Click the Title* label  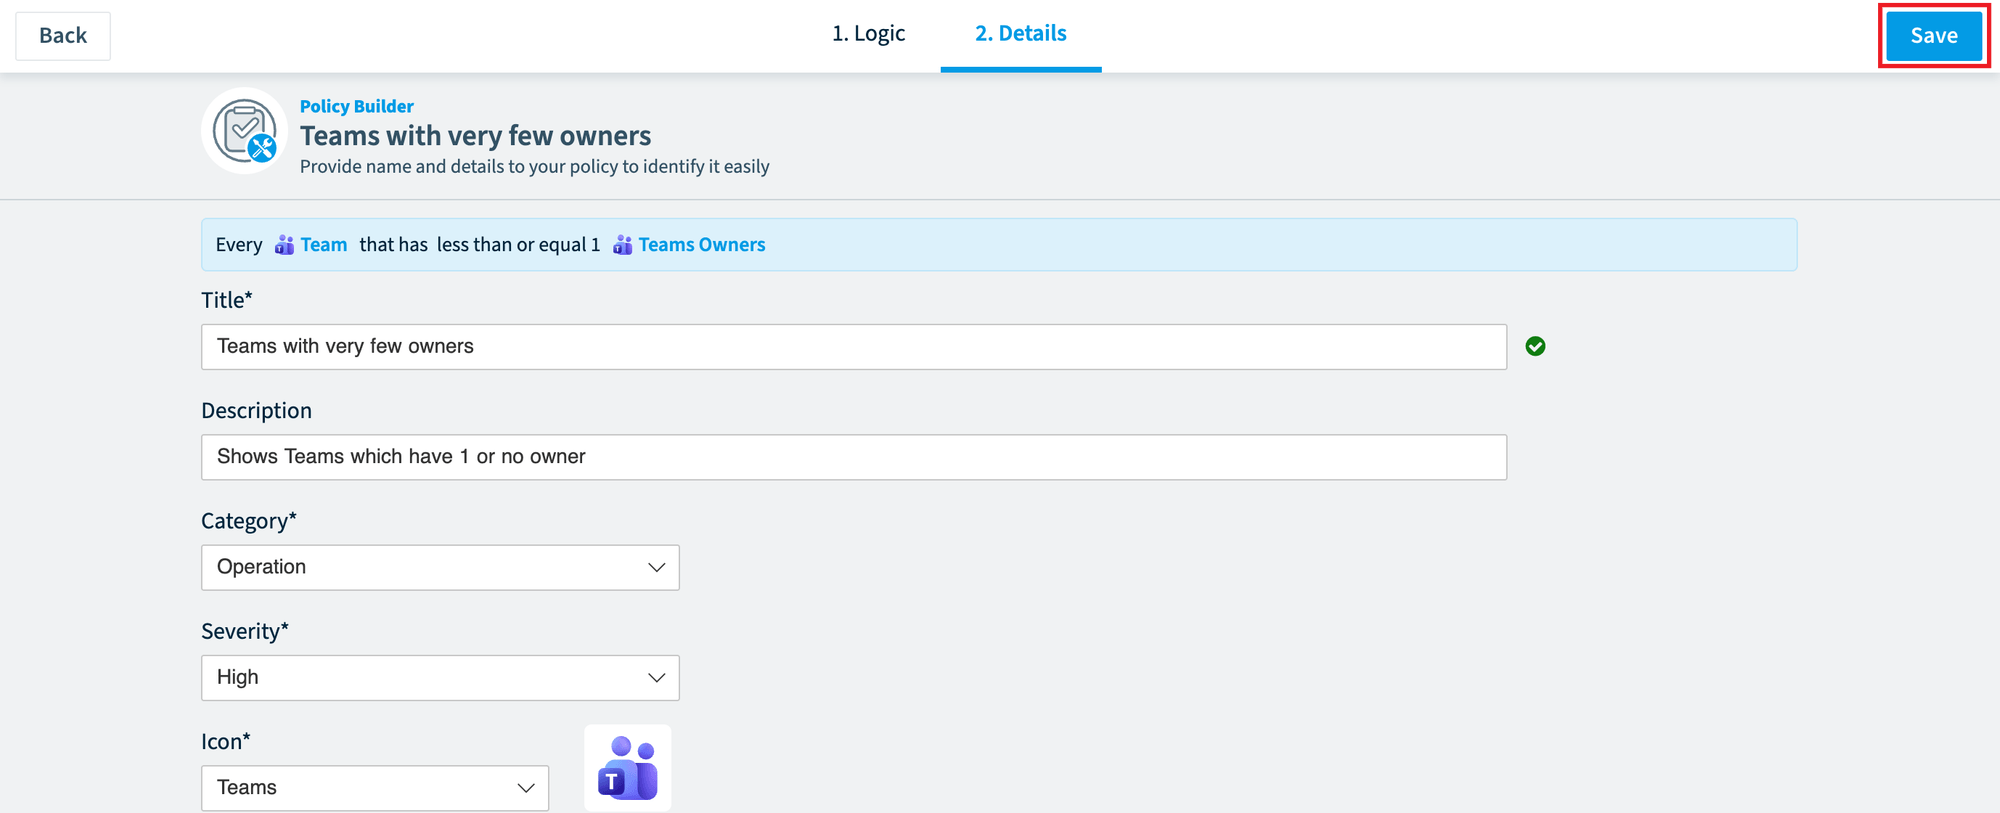coord(227,300)
